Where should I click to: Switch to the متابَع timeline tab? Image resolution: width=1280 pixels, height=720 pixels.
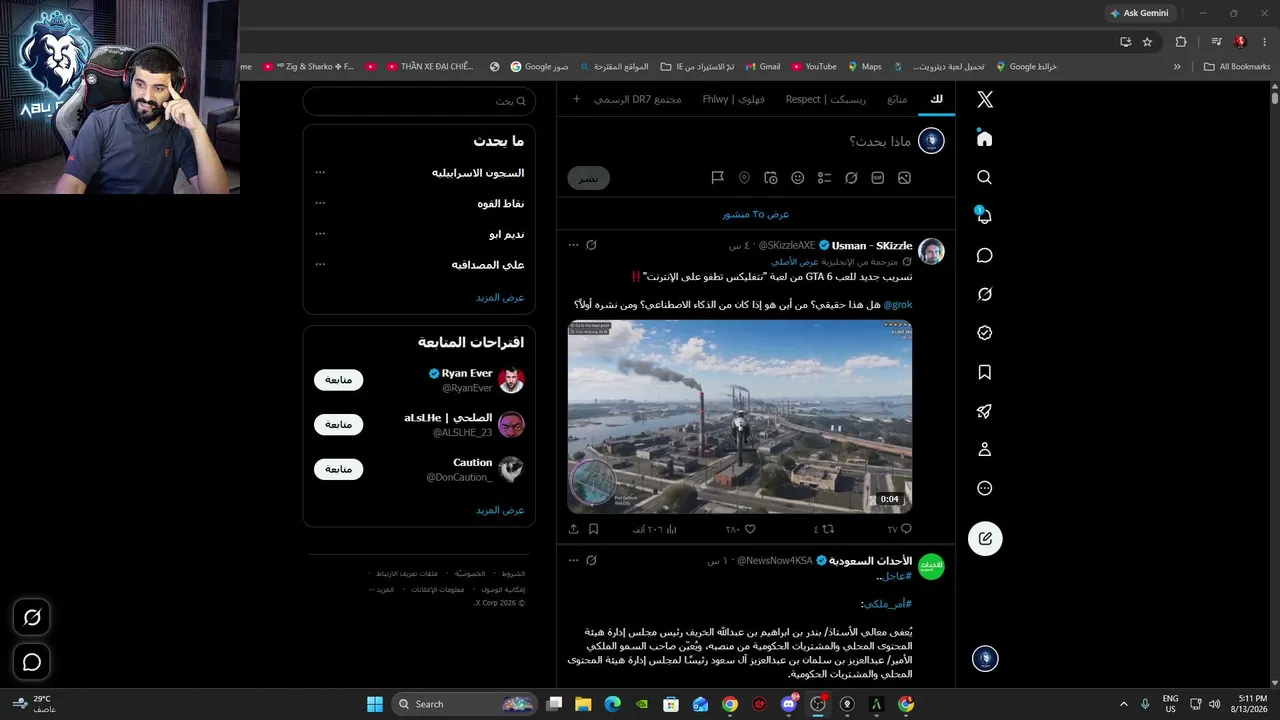pyautogui.click(x=897, y=99)
